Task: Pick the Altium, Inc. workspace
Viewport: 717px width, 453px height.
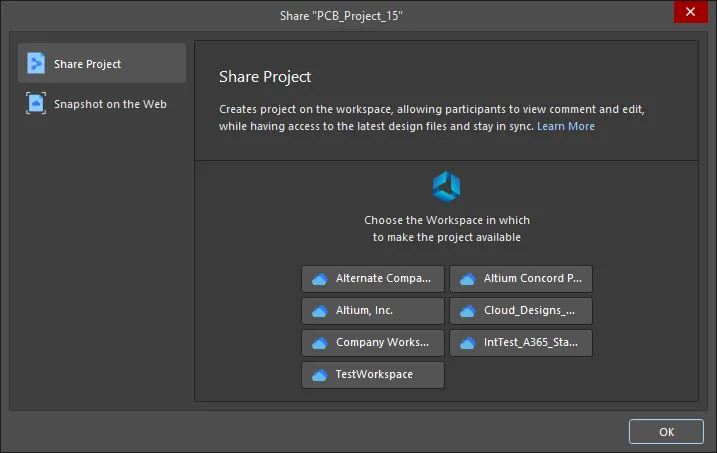Action: click(373, 311)
